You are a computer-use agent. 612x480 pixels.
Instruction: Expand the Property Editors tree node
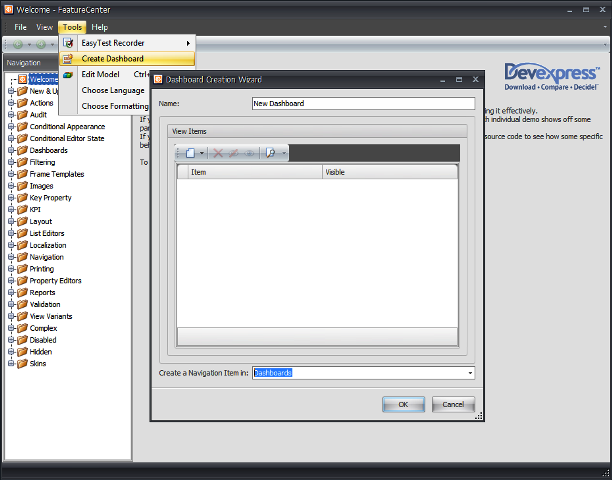pyautogui.click(x=11, y=281)
